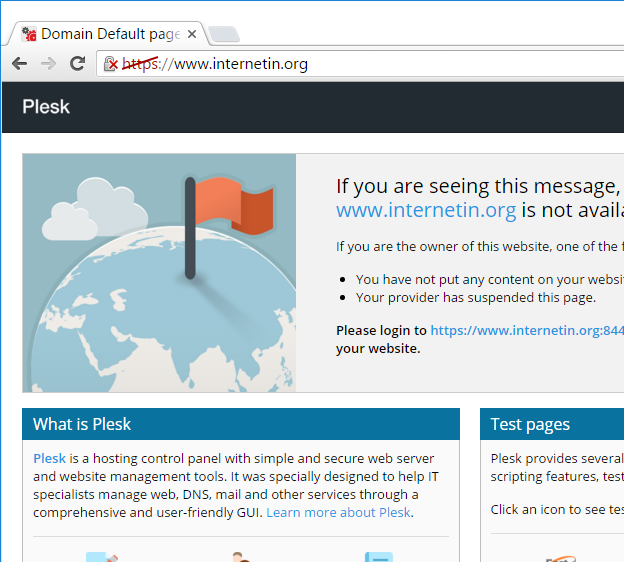This screenshot has height=562, width=624.
Task: Click the rightmost icon under What is Plesk
Action: pos(378,556)
